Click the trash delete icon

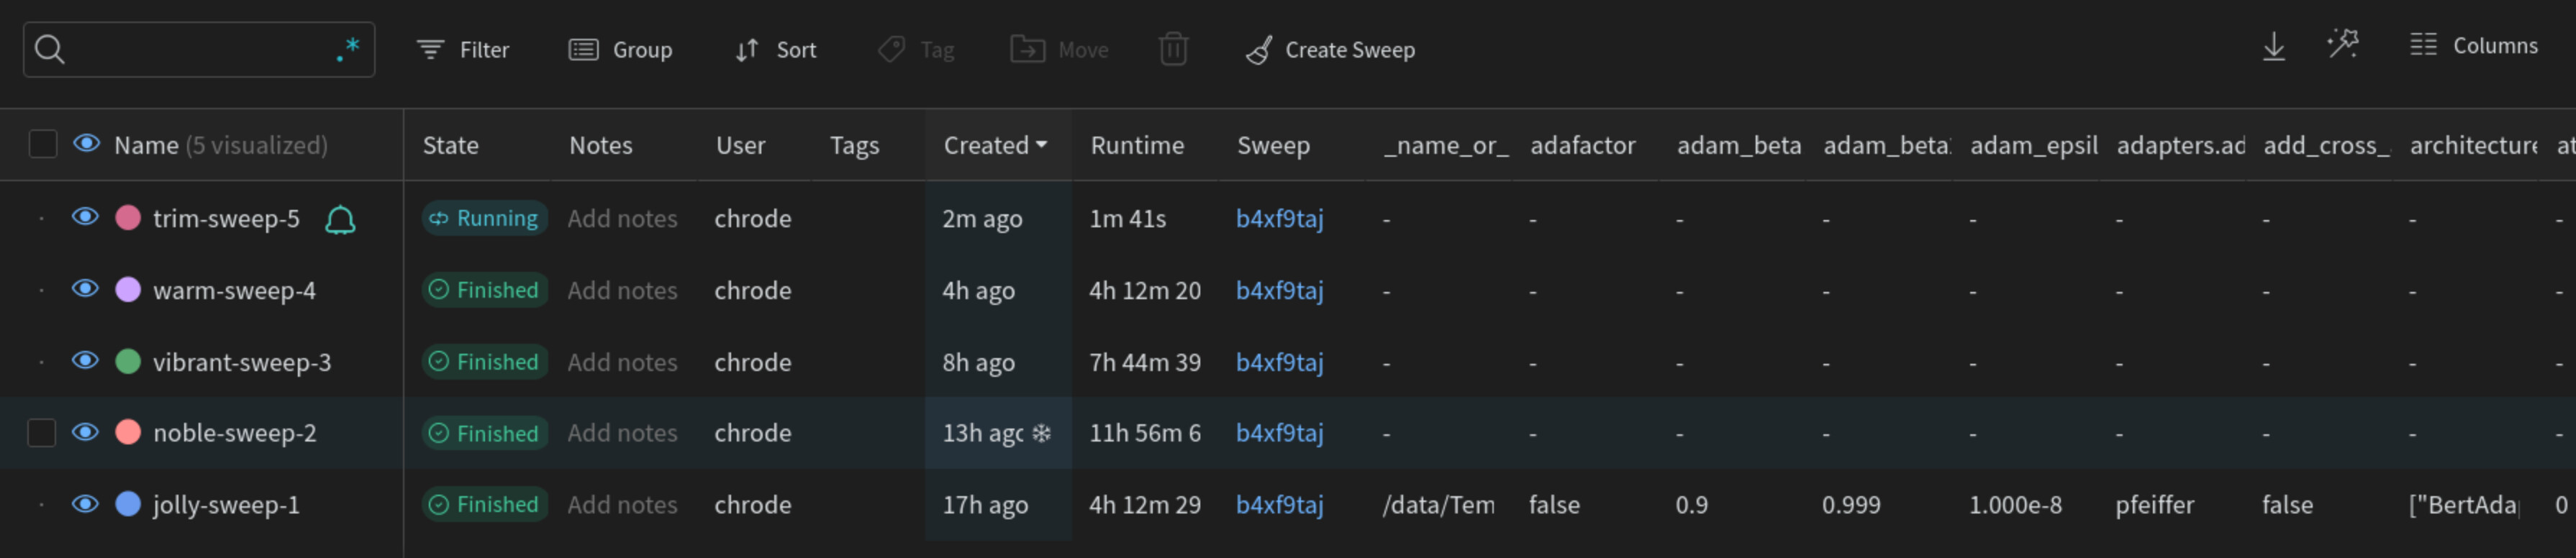(x=1172, y=49)
